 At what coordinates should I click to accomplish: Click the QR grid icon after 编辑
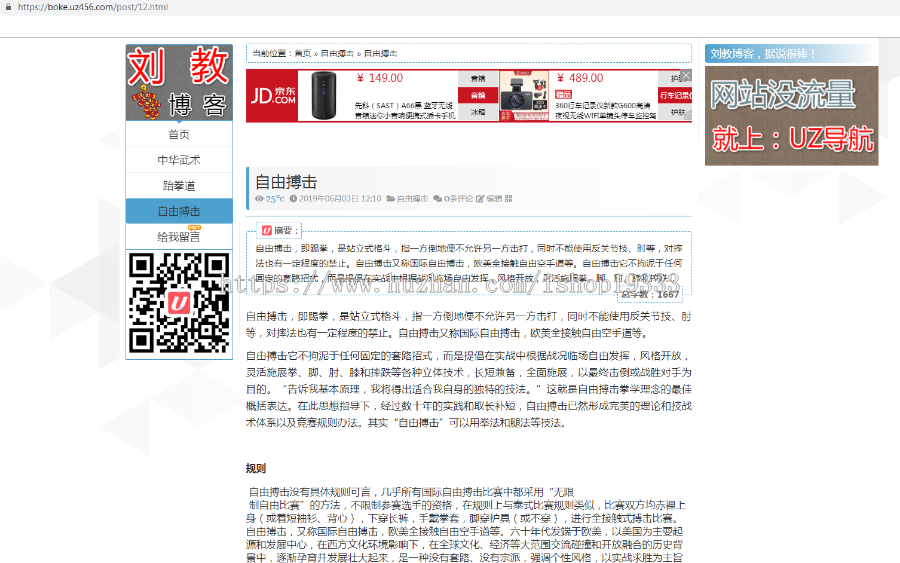pyautogui.click(x=509, y=199)
